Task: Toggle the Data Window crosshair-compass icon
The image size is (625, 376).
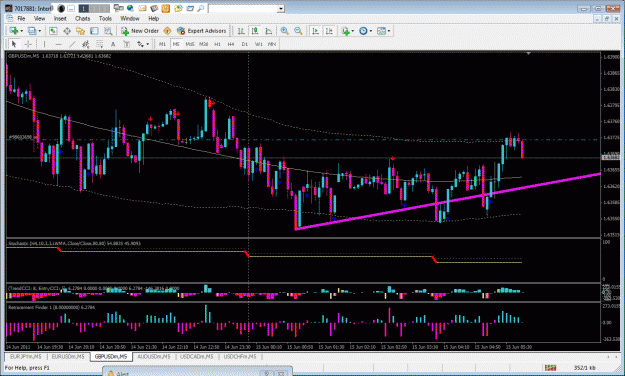Action: [x=67, y=31]
